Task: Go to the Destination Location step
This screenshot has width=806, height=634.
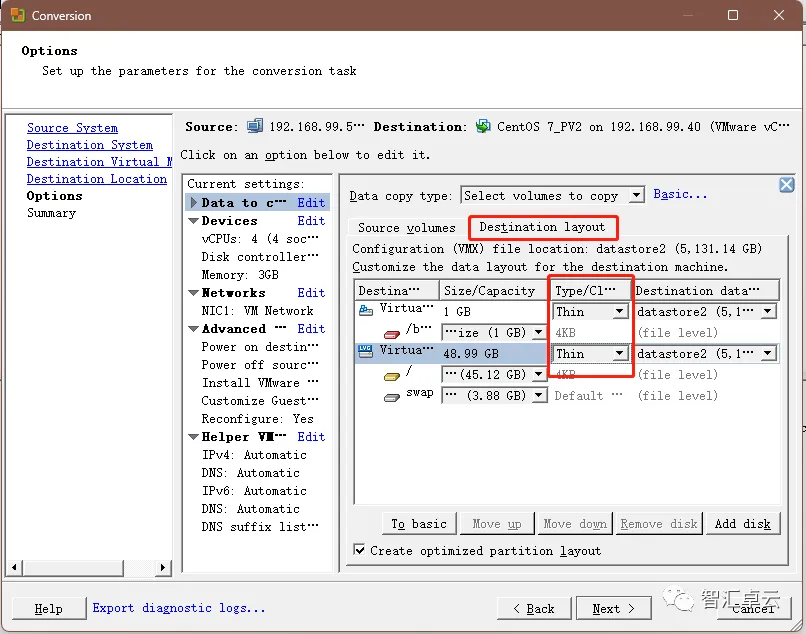Action: click(97, 179)
